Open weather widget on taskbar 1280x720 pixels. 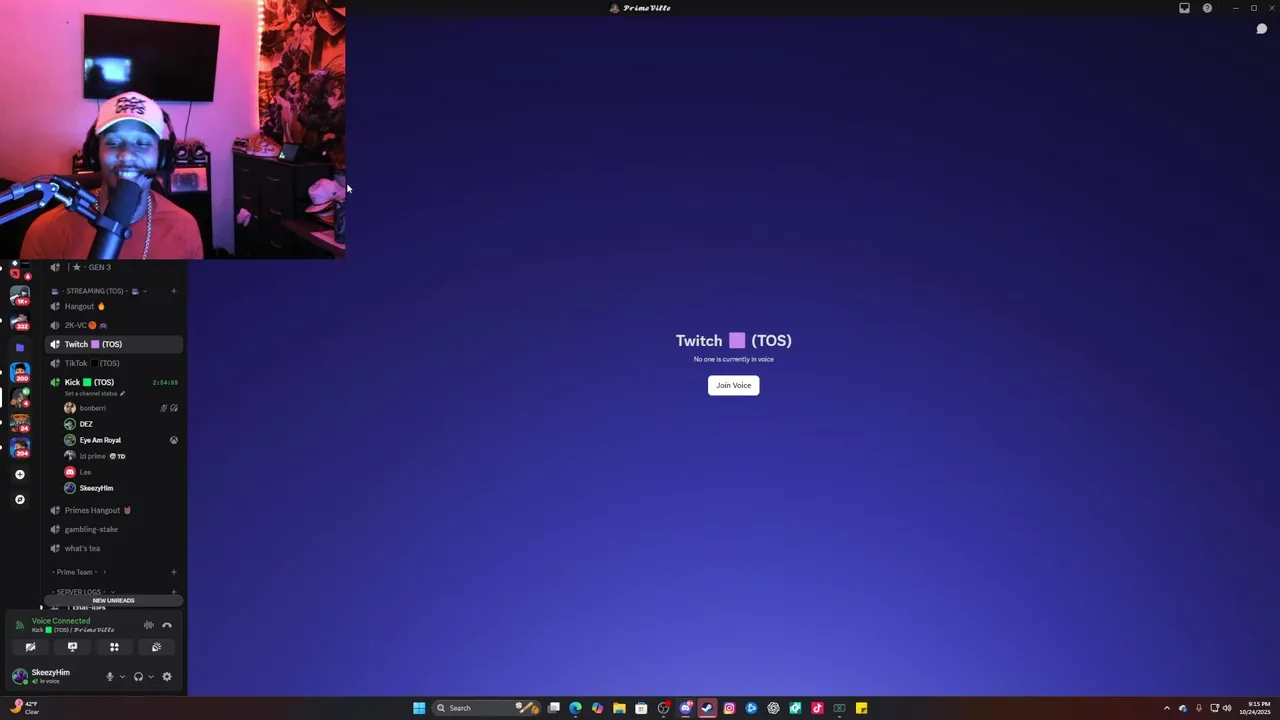click(x=25, y=707)
